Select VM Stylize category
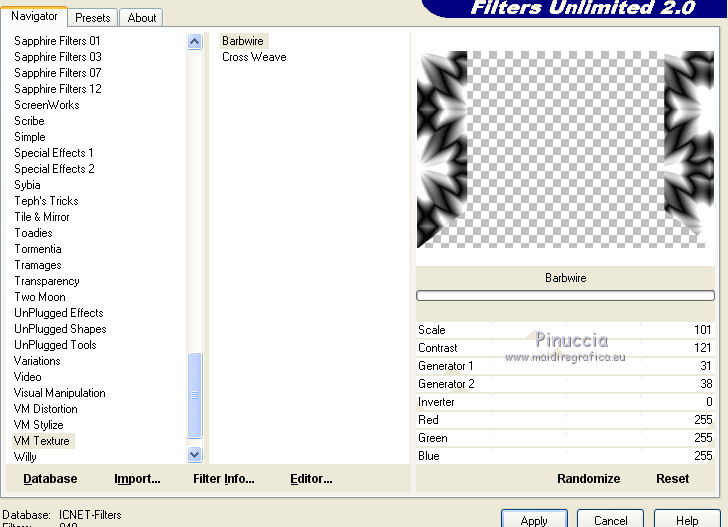Screen dimensions: 728x527 pyautogui.click(x=38, y=425)
